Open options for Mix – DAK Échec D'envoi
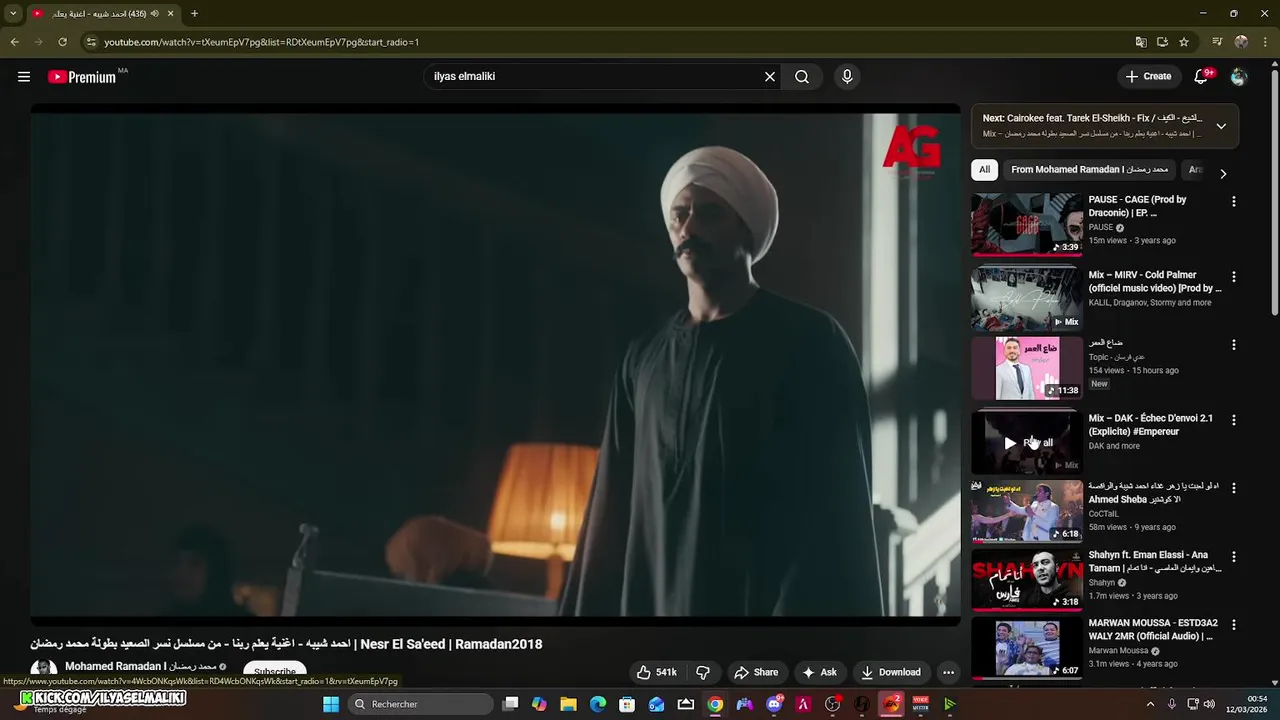Viewport: 1280px width, 720px height. pyautogui.click(x=1234, y=420)
